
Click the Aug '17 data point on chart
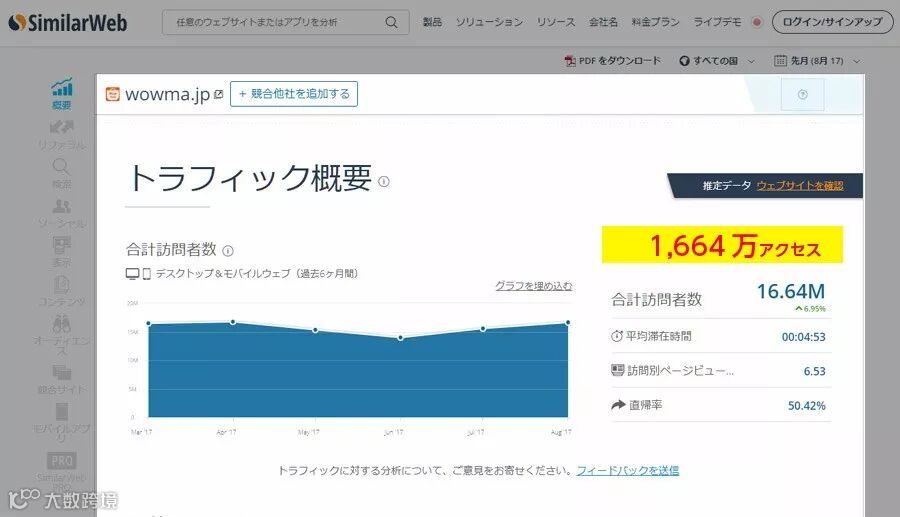[568, 322]
